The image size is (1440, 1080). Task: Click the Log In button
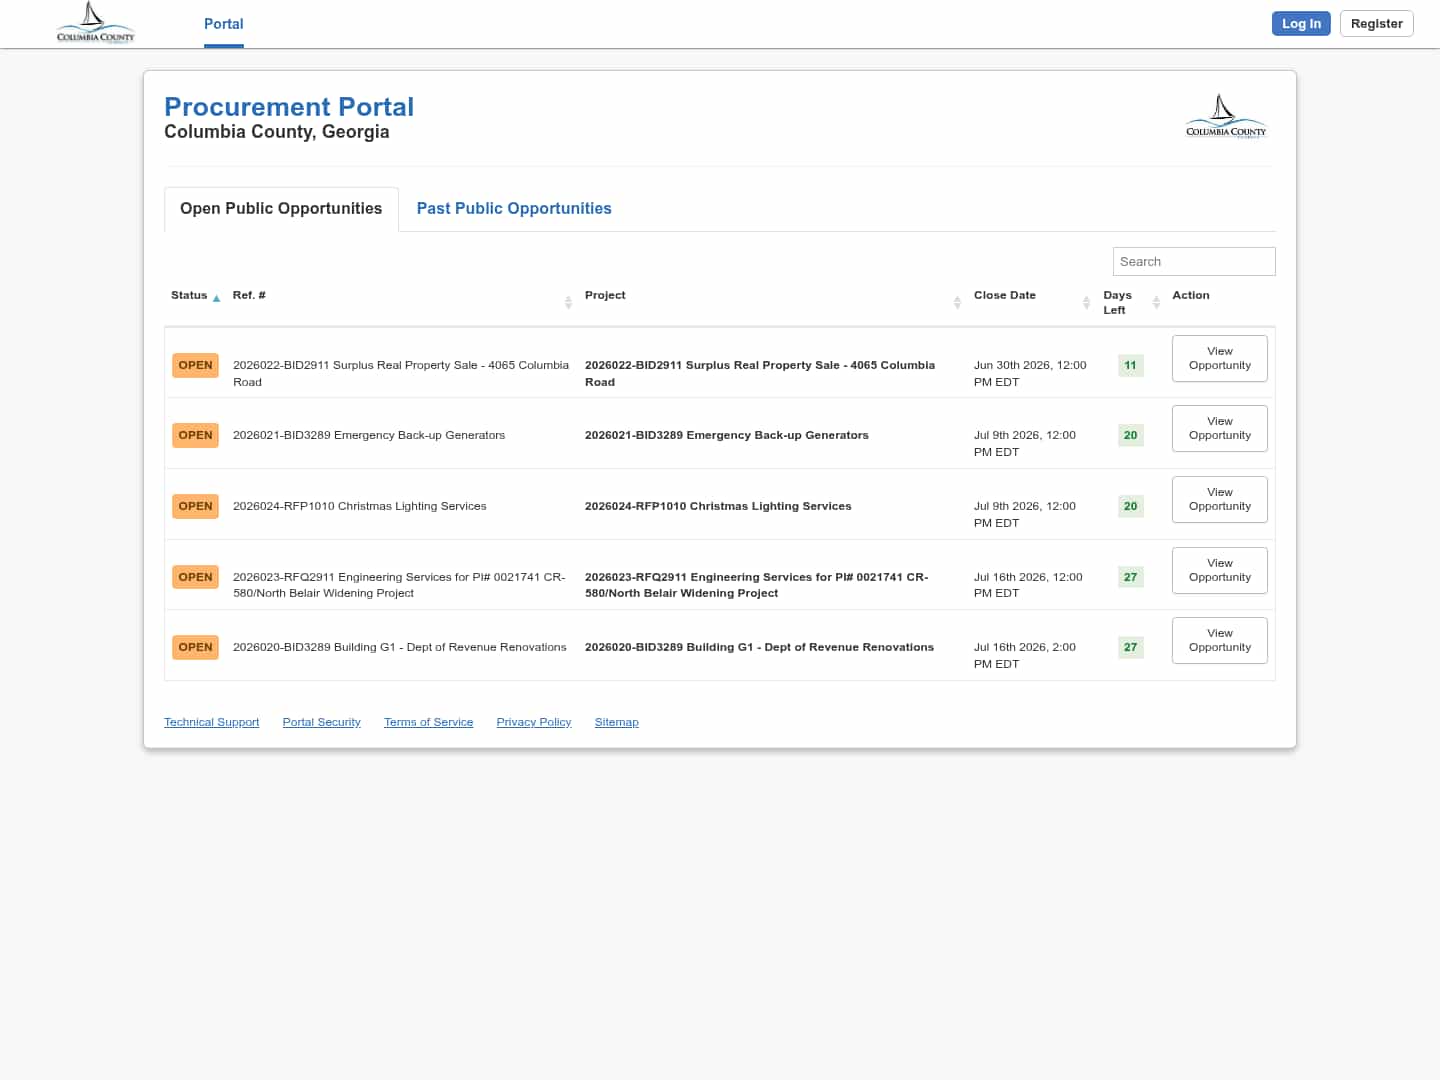[x=1301, y=23]
